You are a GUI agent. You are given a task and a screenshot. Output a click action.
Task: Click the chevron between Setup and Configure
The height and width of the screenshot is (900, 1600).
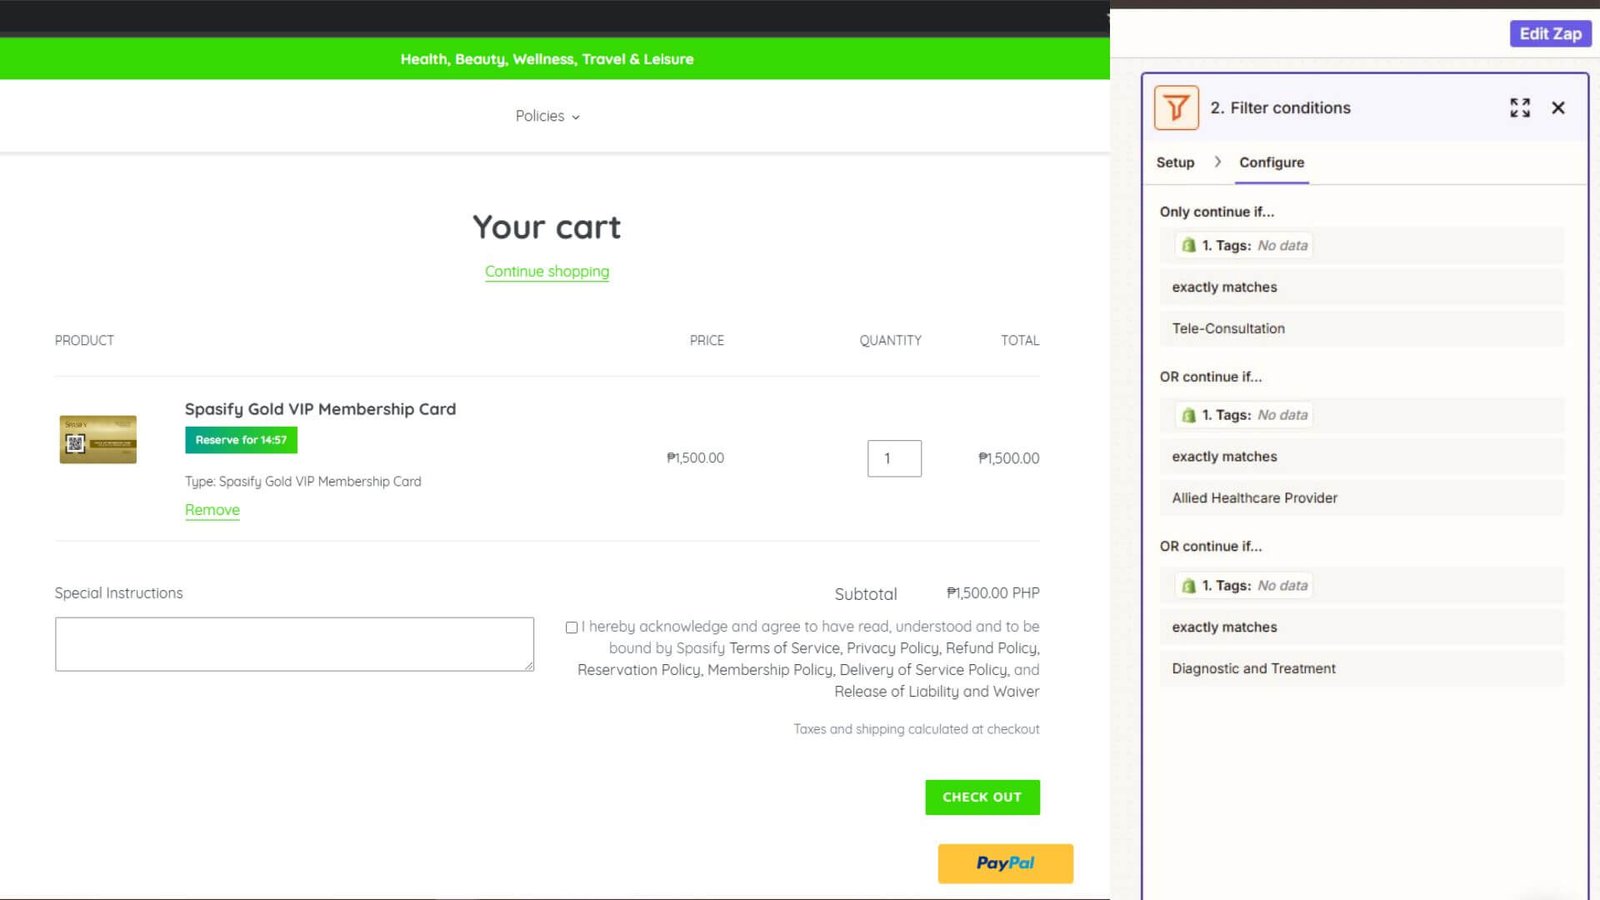tap(1217, 162)
